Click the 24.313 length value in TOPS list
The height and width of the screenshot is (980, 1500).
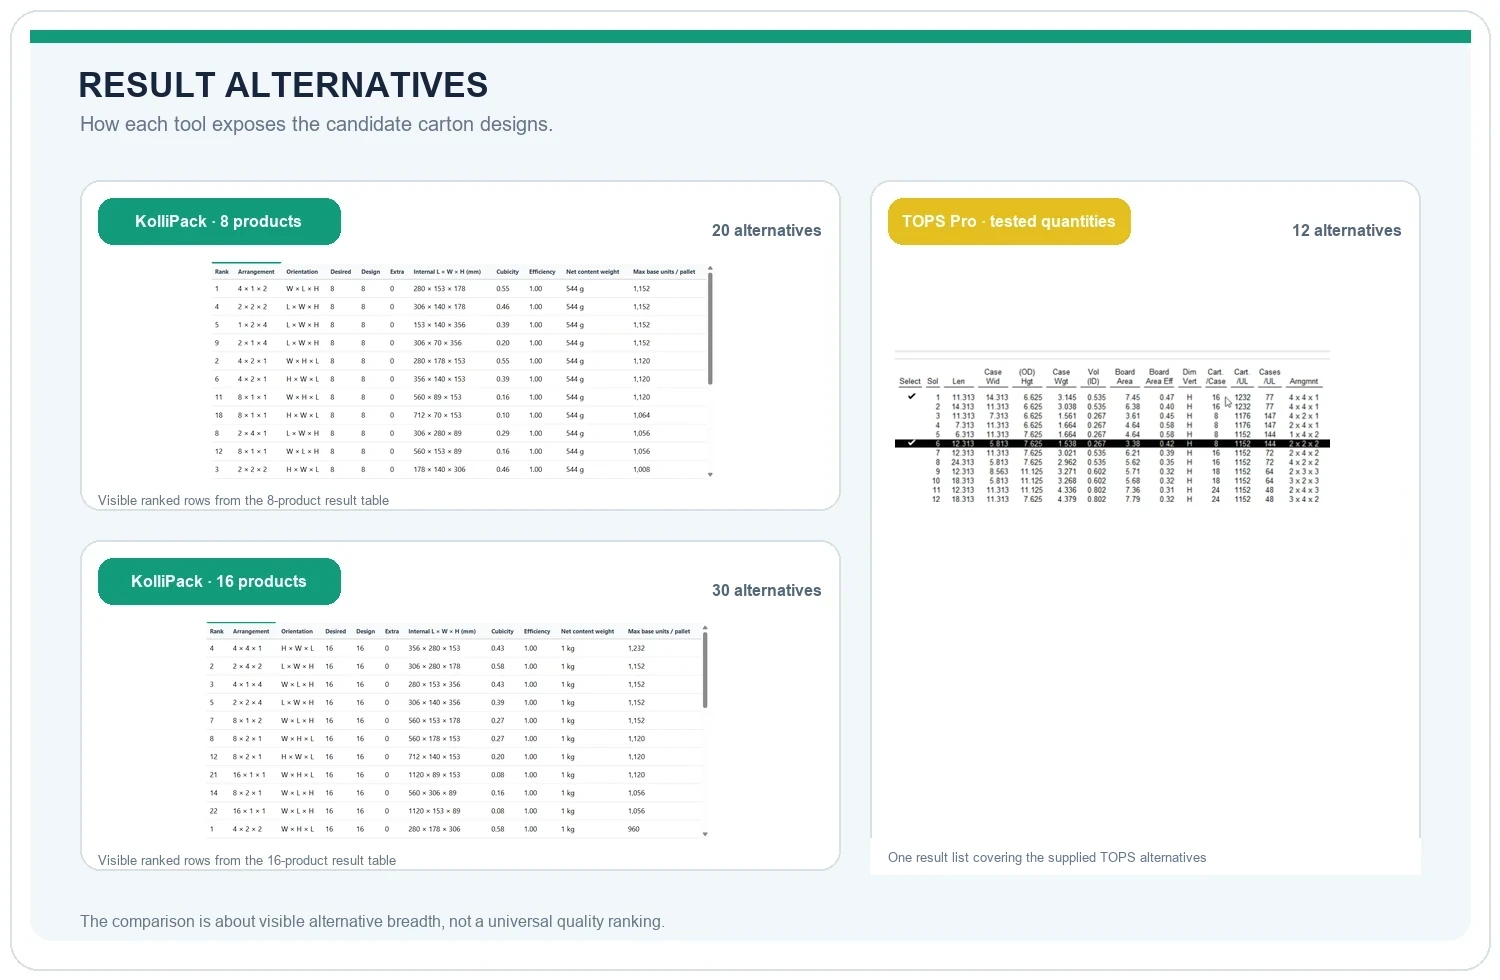pos(962,463)
